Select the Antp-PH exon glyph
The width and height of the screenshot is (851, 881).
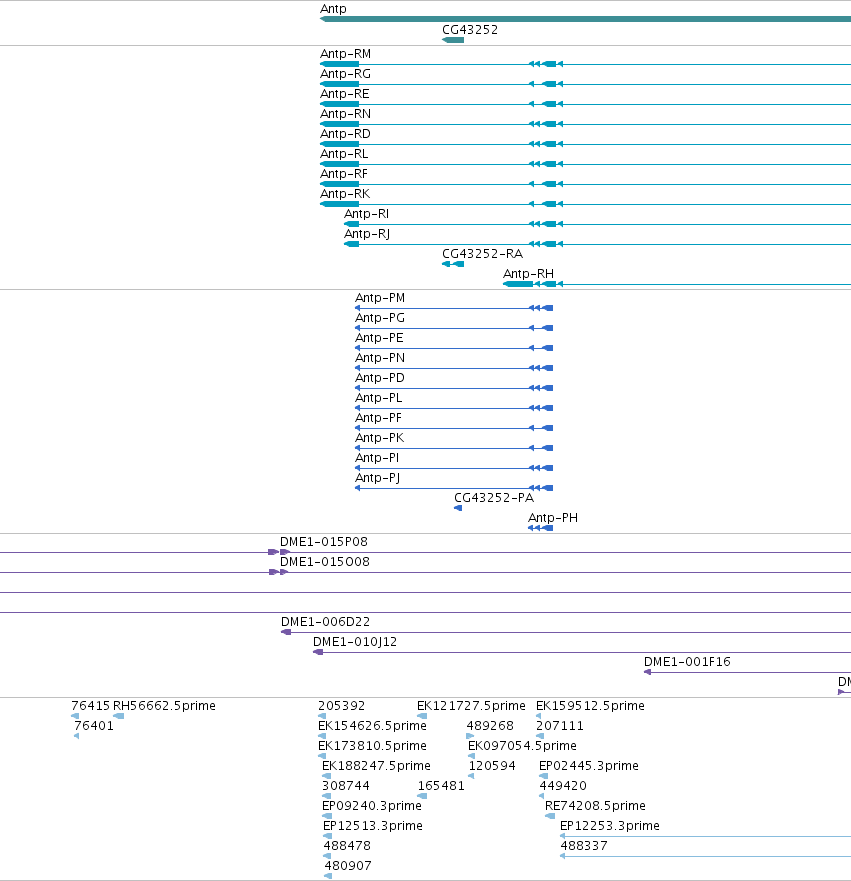541,528
